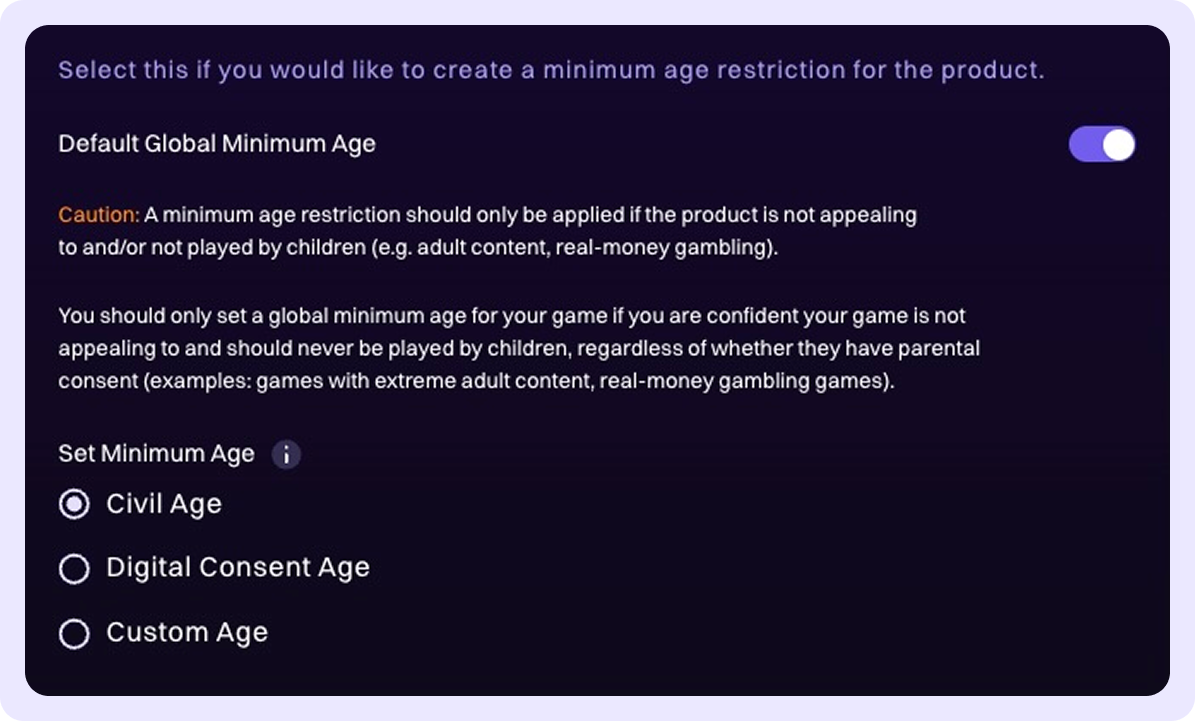Pick the Custom Age radio circle
This screenshot has width=1195, height=721.
[x=74, y=633]
